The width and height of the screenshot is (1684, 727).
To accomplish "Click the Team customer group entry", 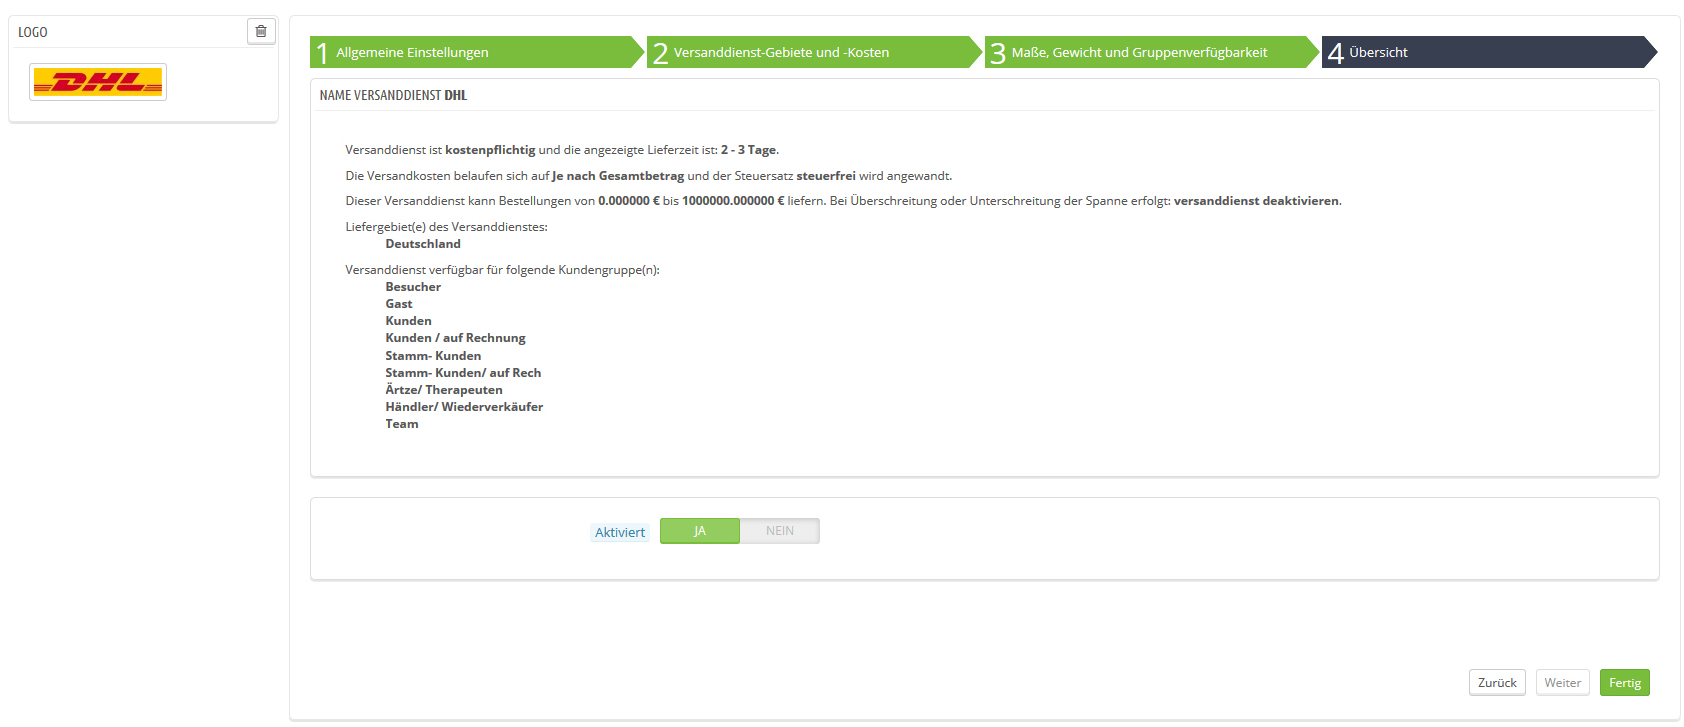I will (402, 424).
